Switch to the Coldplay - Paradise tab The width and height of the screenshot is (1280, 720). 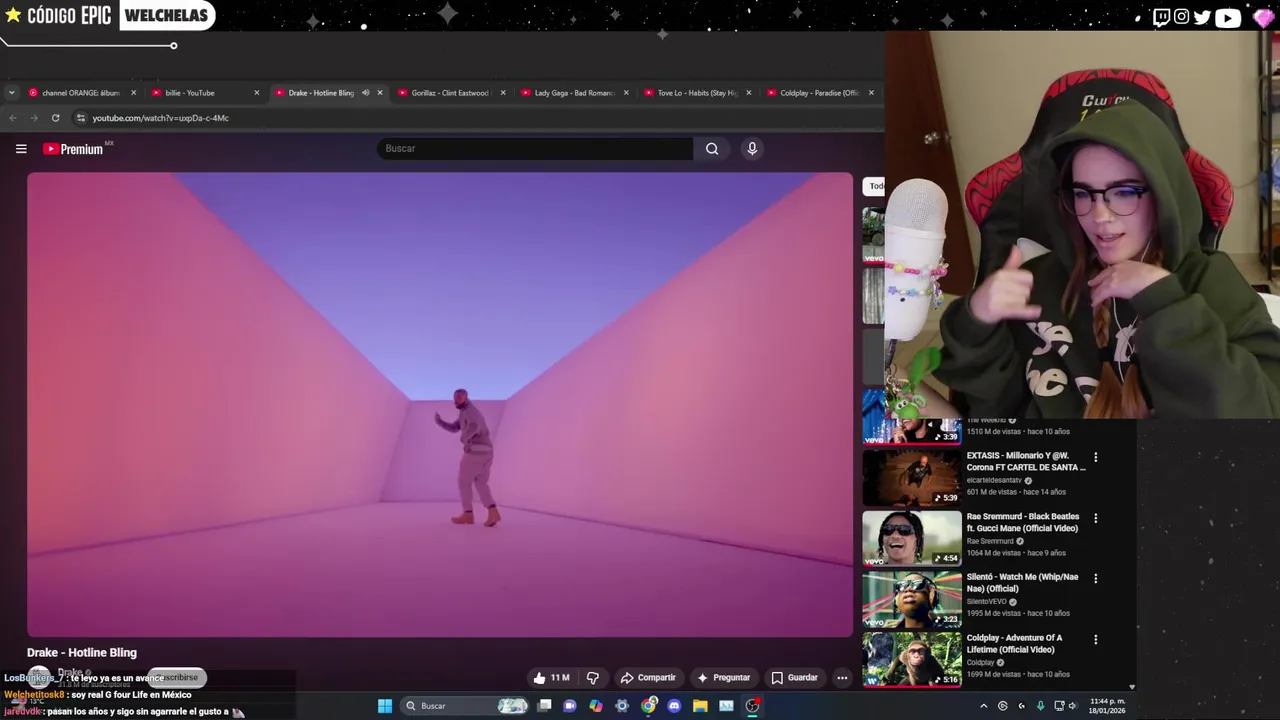point(818,93)
